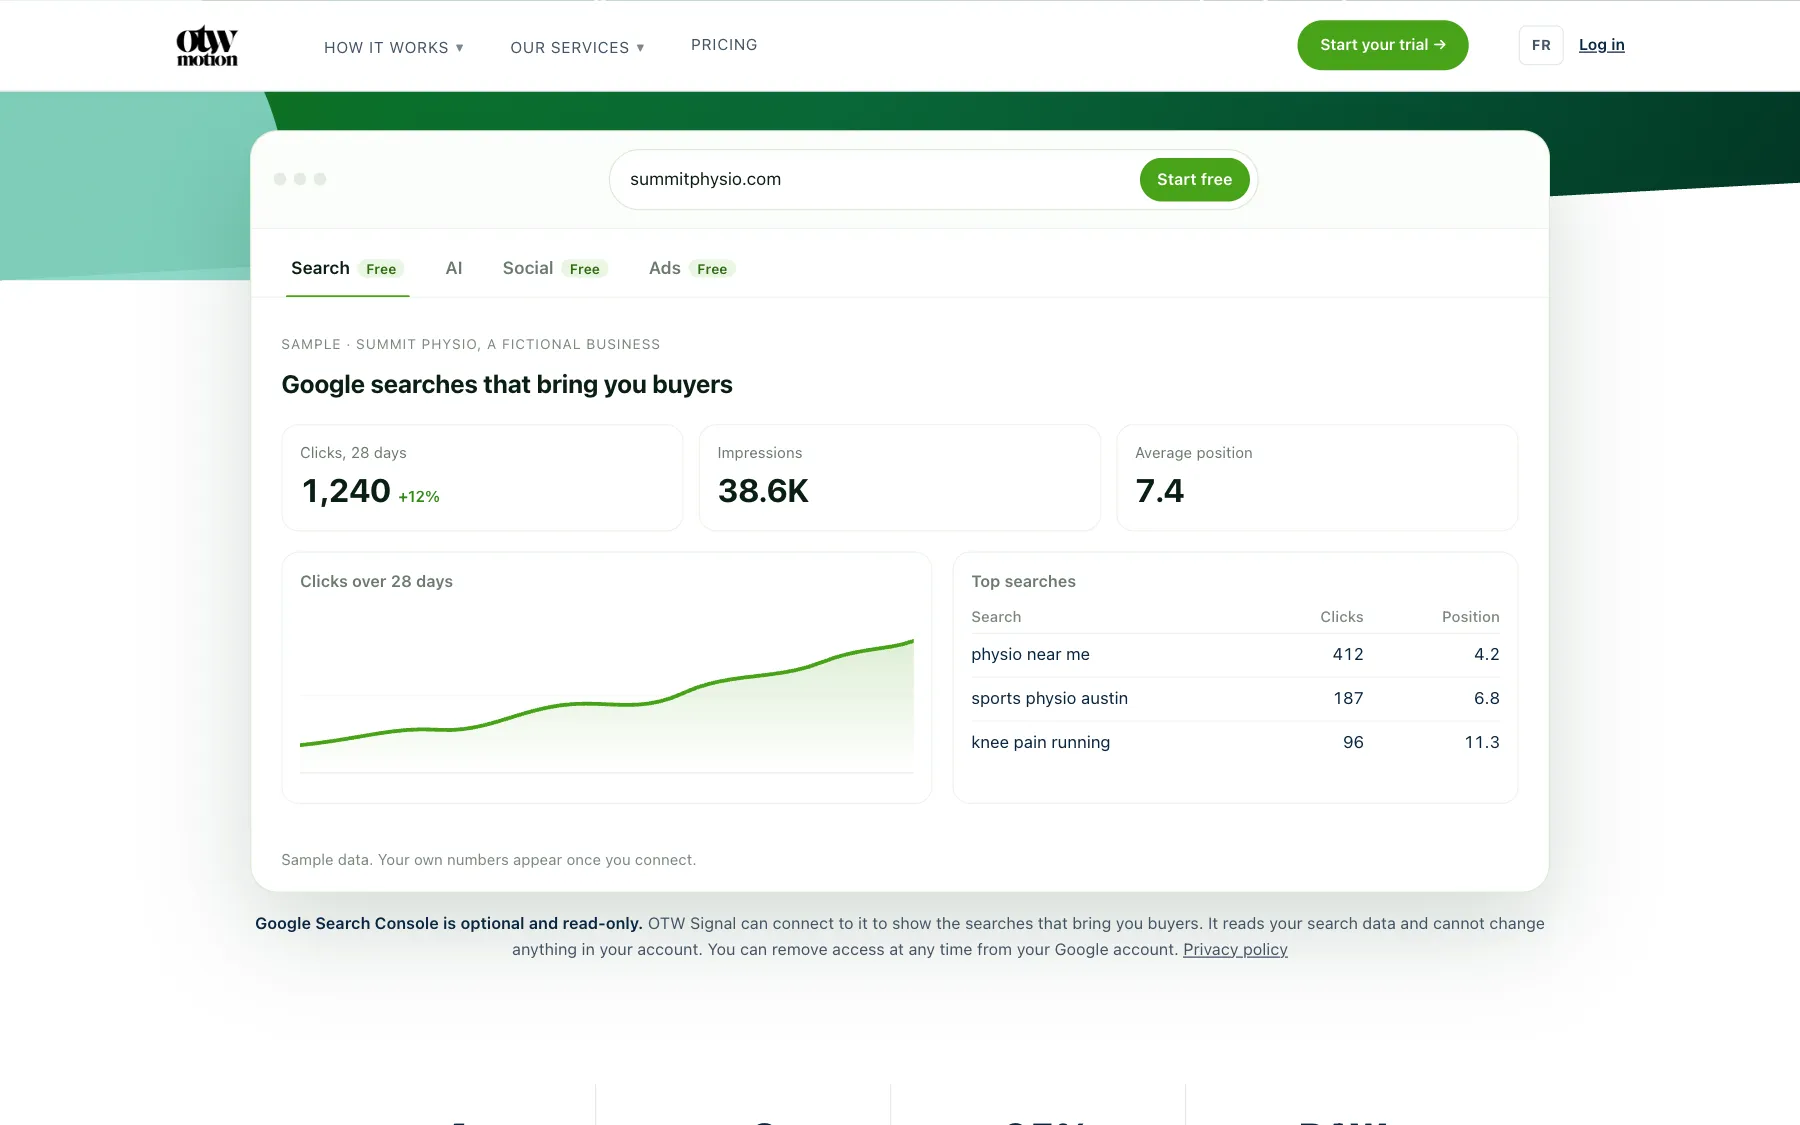The image size is (1800, 1125).
Task: Click the 6.8 position cell
Action: (x=1486, y=698)
